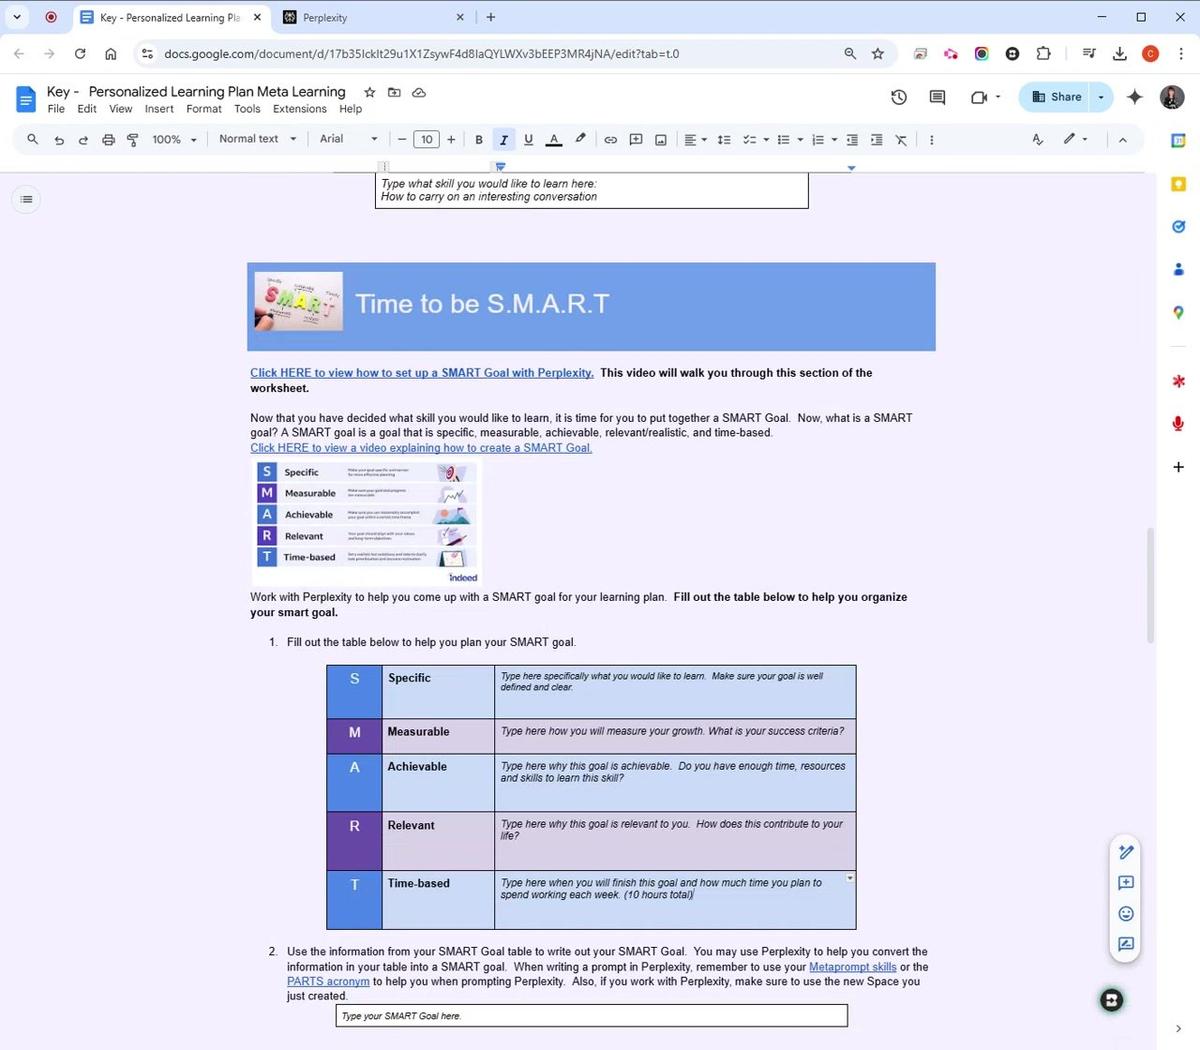Click the Insert link toolbar icon

(x=610, y=140)
